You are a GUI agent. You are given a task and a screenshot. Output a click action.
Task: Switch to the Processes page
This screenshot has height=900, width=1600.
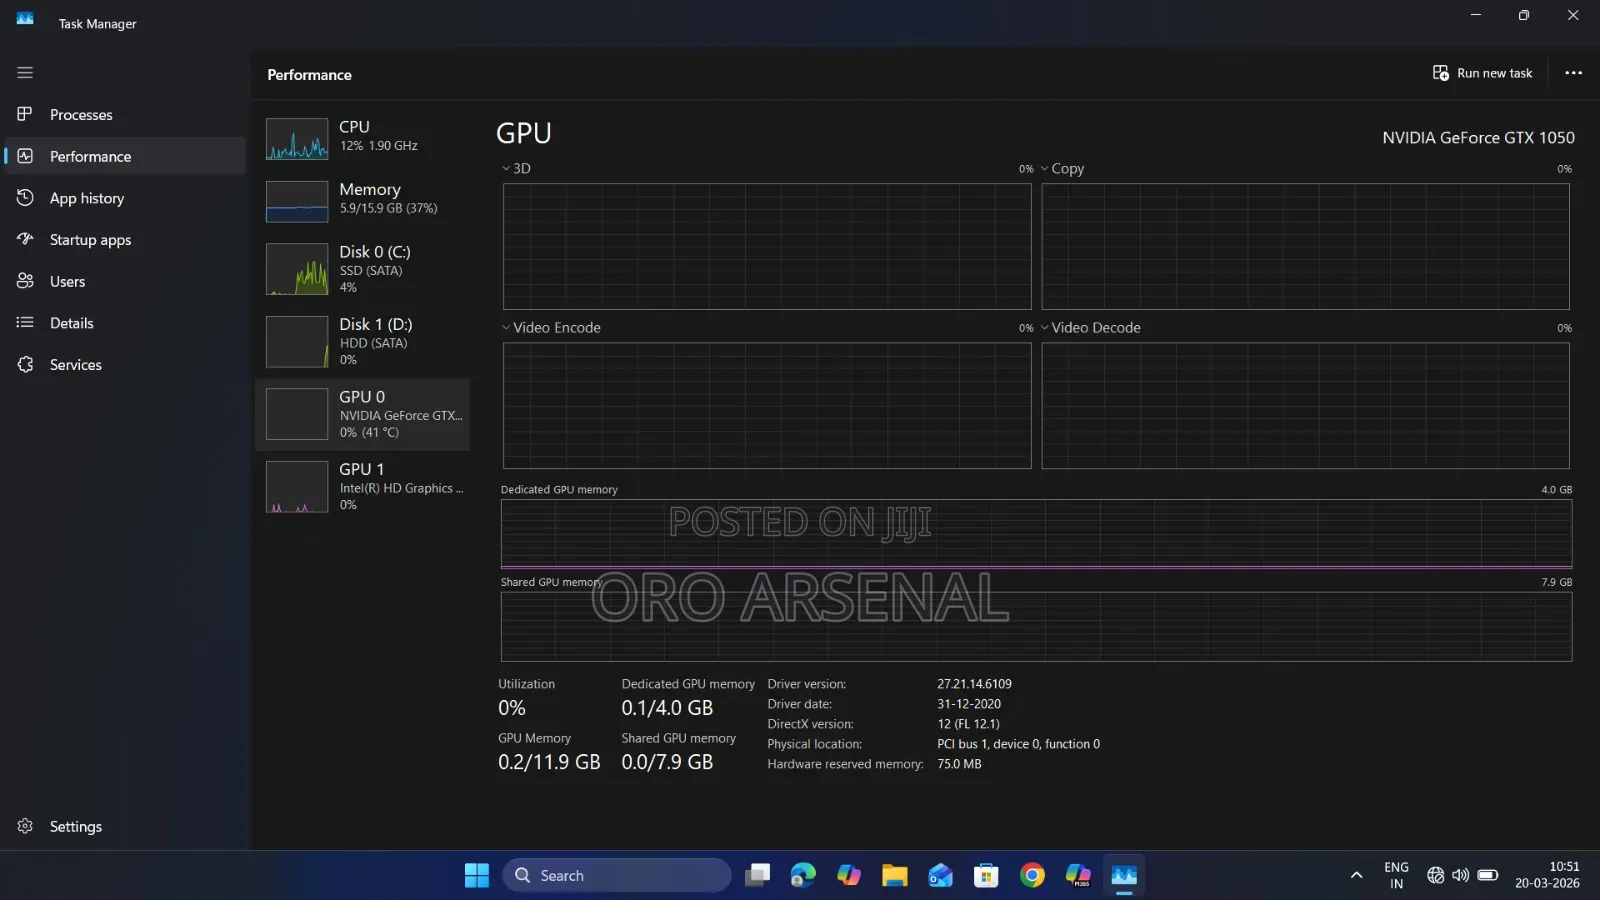coord(125,115)
